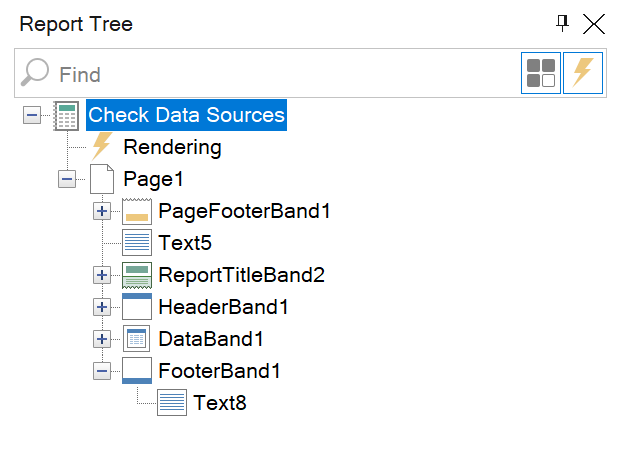Select the Page1 document icon

point(101,179)
